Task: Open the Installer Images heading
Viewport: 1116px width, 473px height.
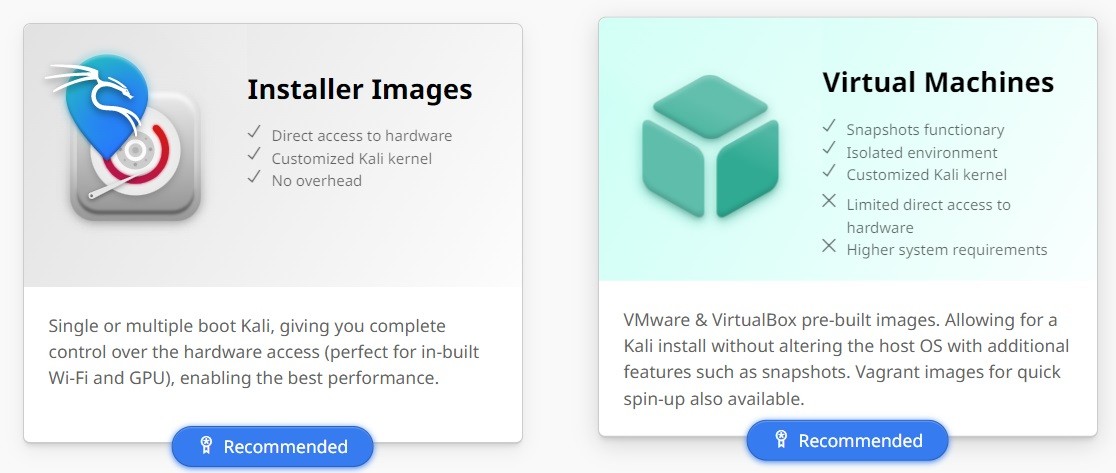Action: pos(359,89)
